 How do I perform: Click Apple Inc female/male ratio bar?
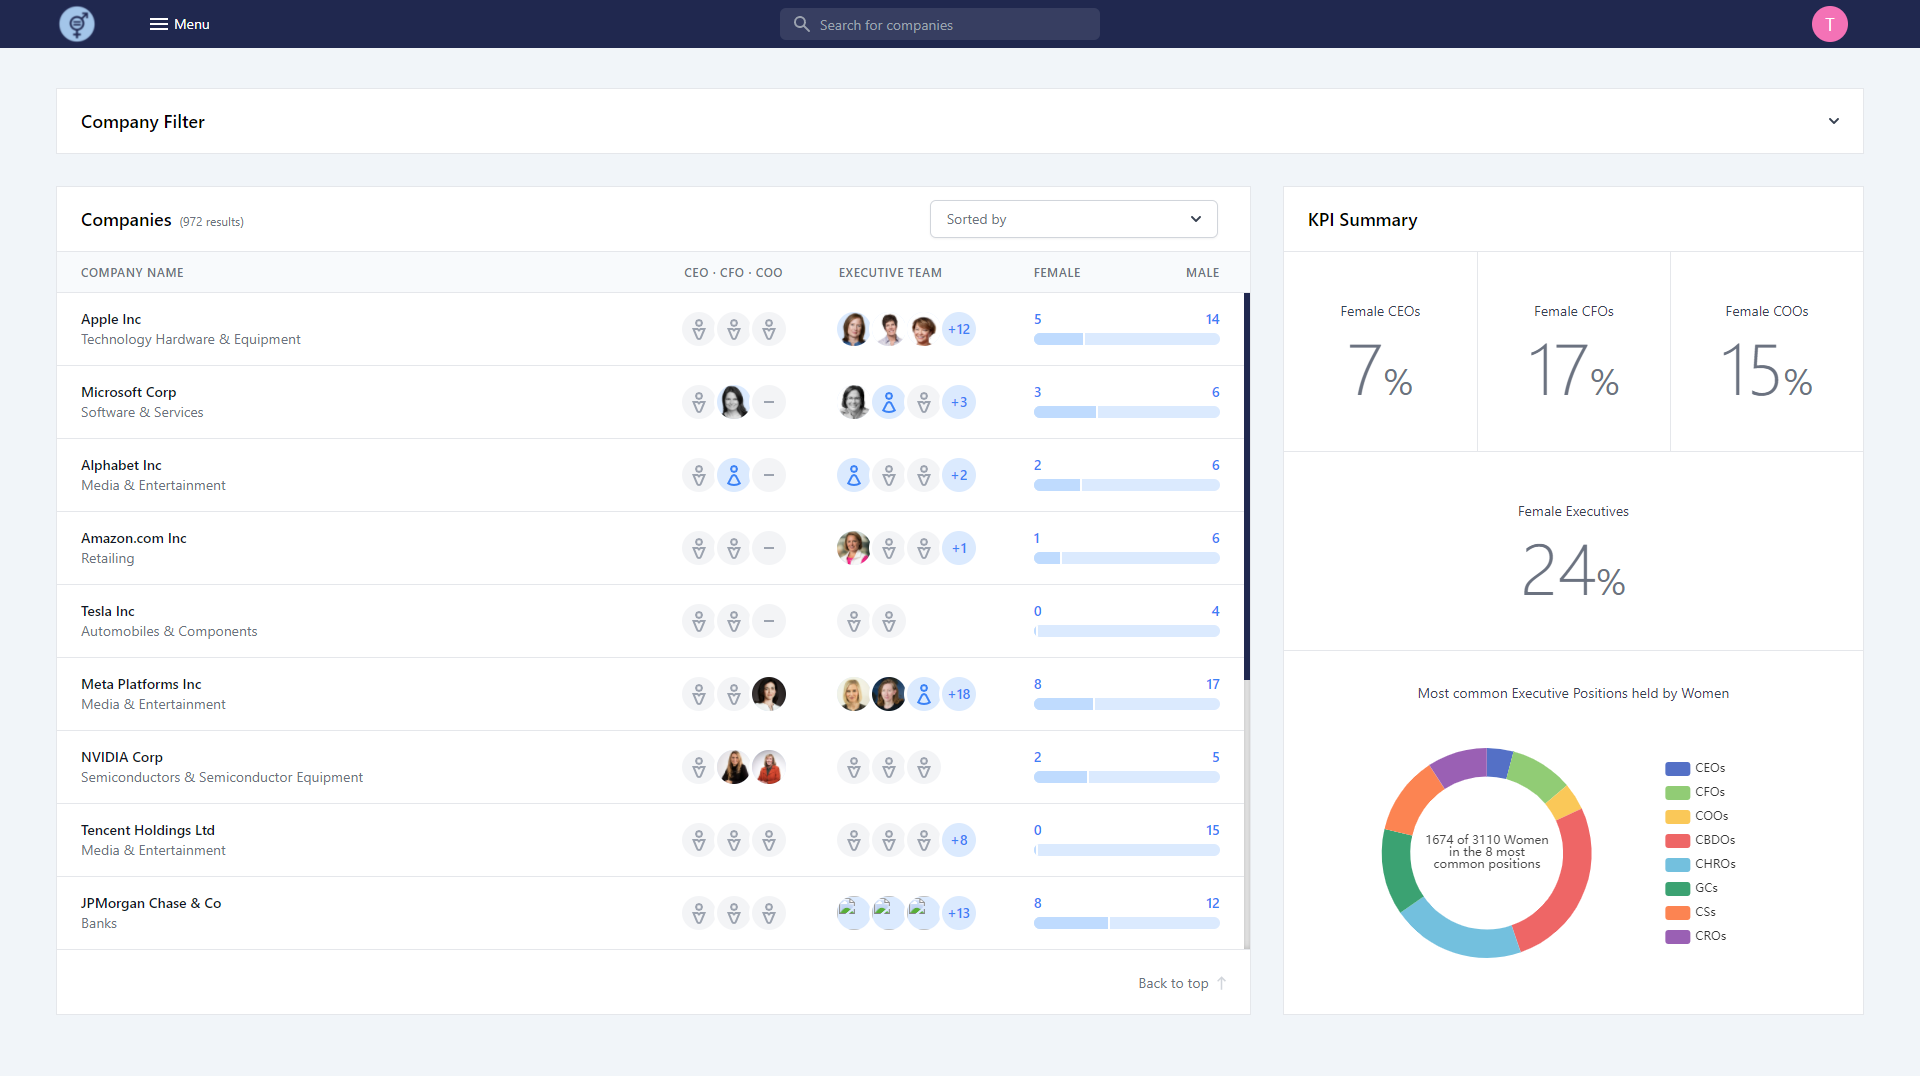pos(1126,339)
